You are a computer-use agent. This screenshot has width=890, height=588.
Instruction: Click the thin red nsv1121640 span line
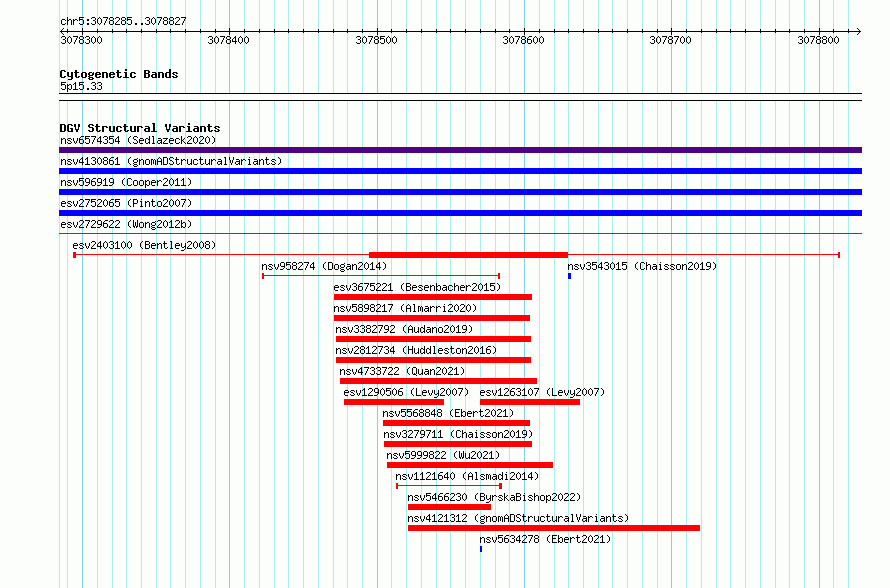[448, 486]
